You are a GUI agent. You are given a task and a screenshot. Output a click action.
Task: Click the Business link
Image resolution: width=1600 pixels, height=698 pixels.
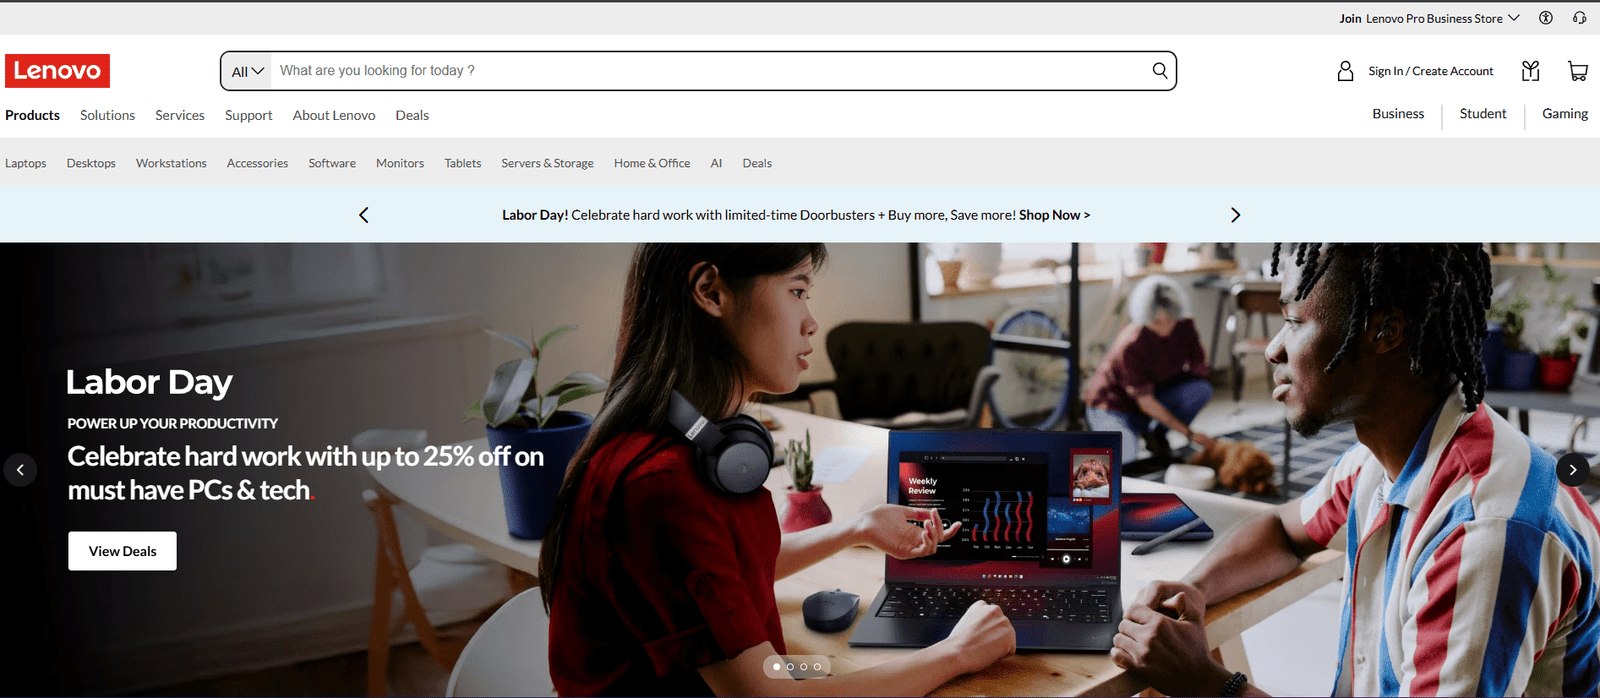(1398, 114)
